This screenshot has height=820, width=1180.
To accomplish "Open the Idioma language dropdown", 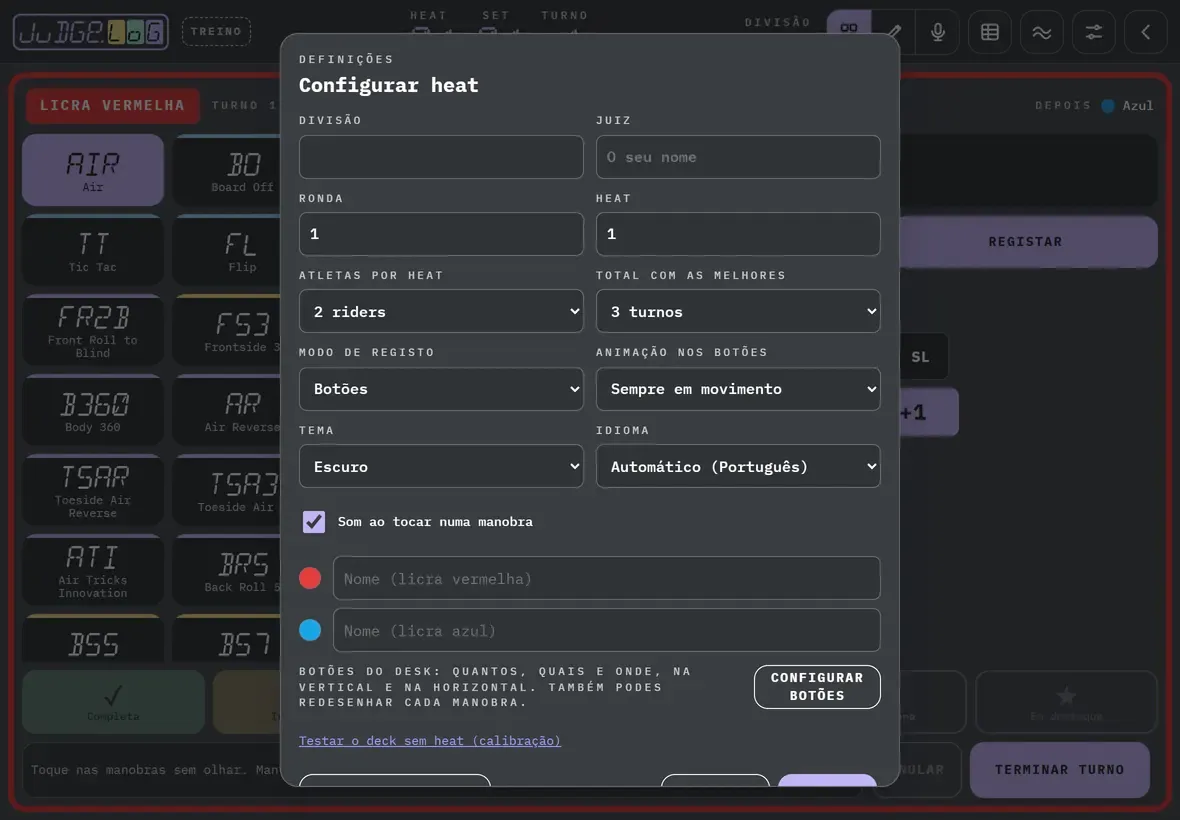I will coord(738,466).
